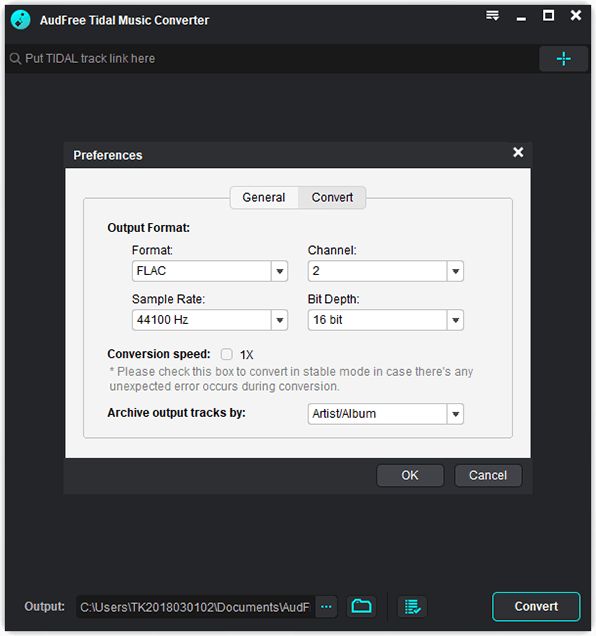
Task: Maximize the AudFree window
Action: tap(549, 15)
